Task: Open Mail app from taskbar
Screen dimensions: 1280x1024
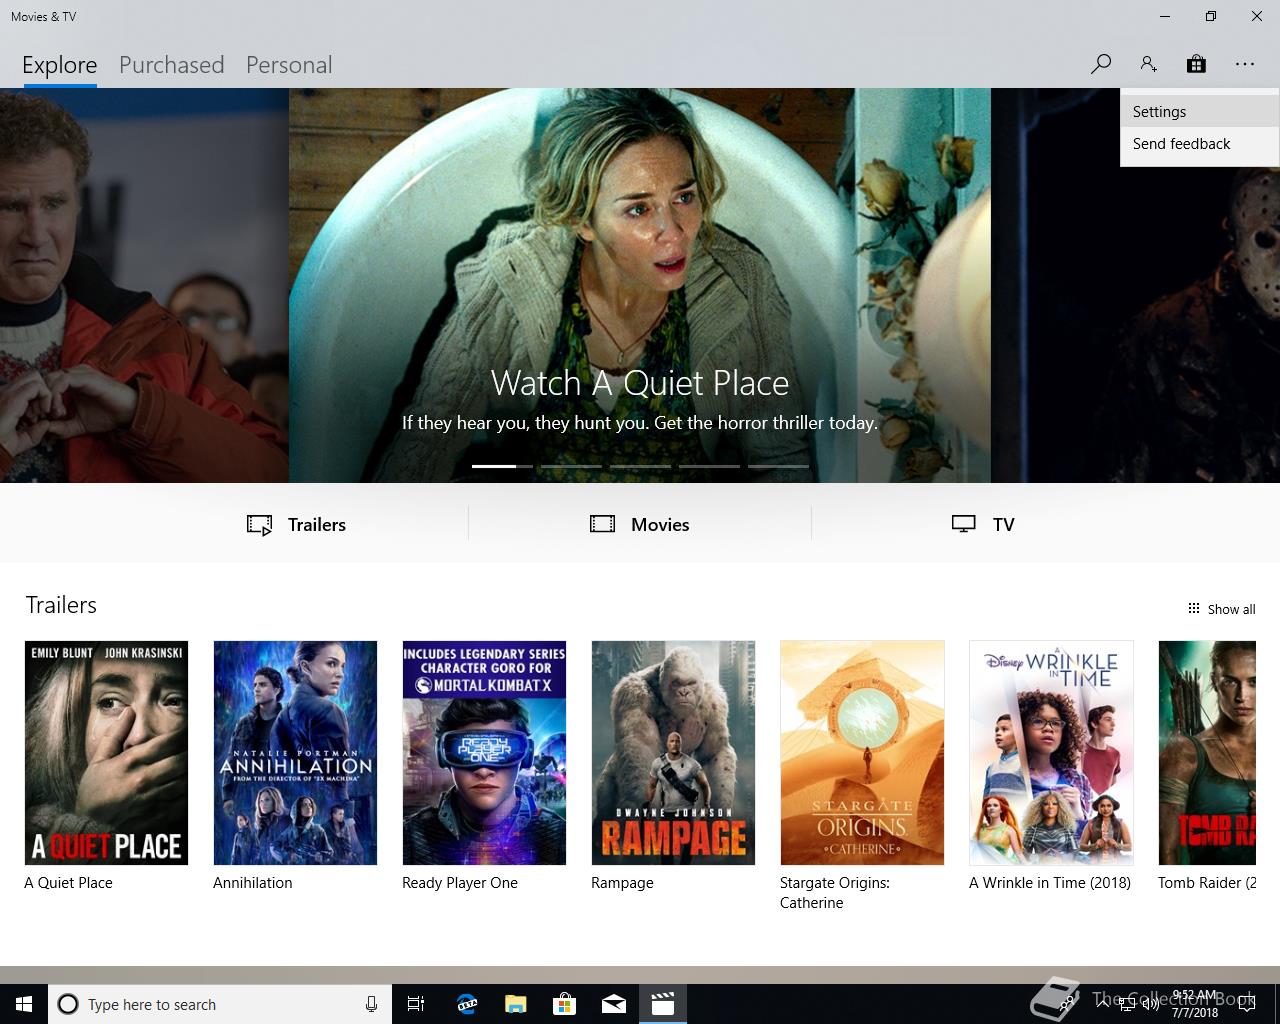Action: [x=614, y=1004]
